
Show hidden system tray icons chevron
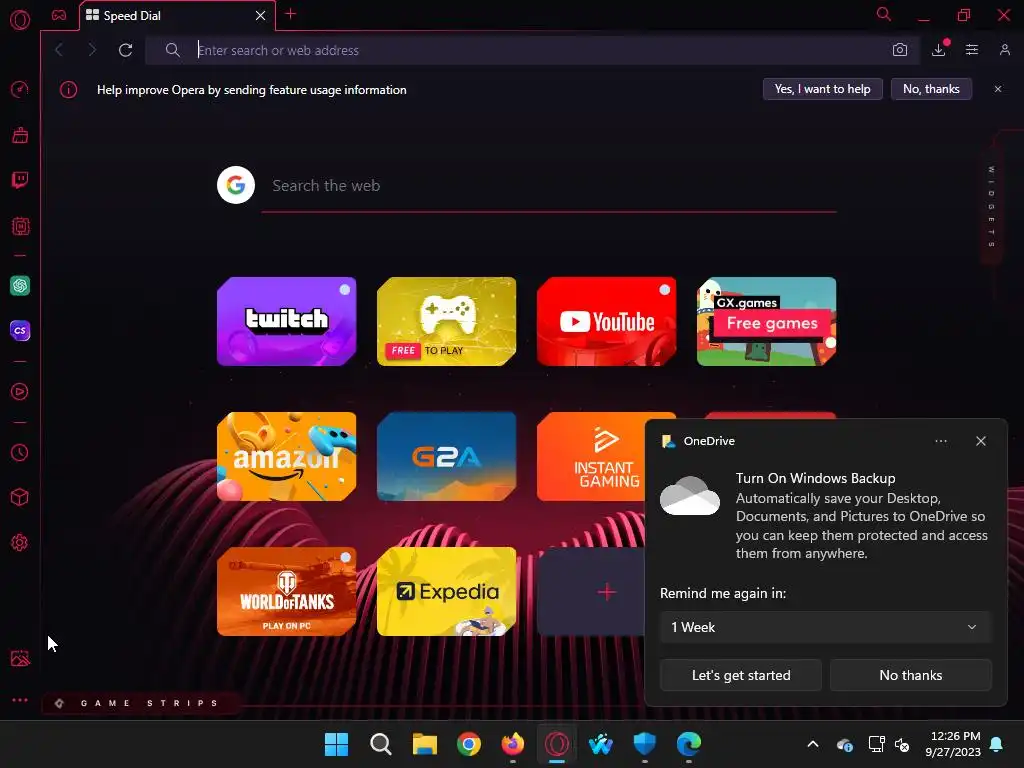pyautogui.click(x=813, y=744)
